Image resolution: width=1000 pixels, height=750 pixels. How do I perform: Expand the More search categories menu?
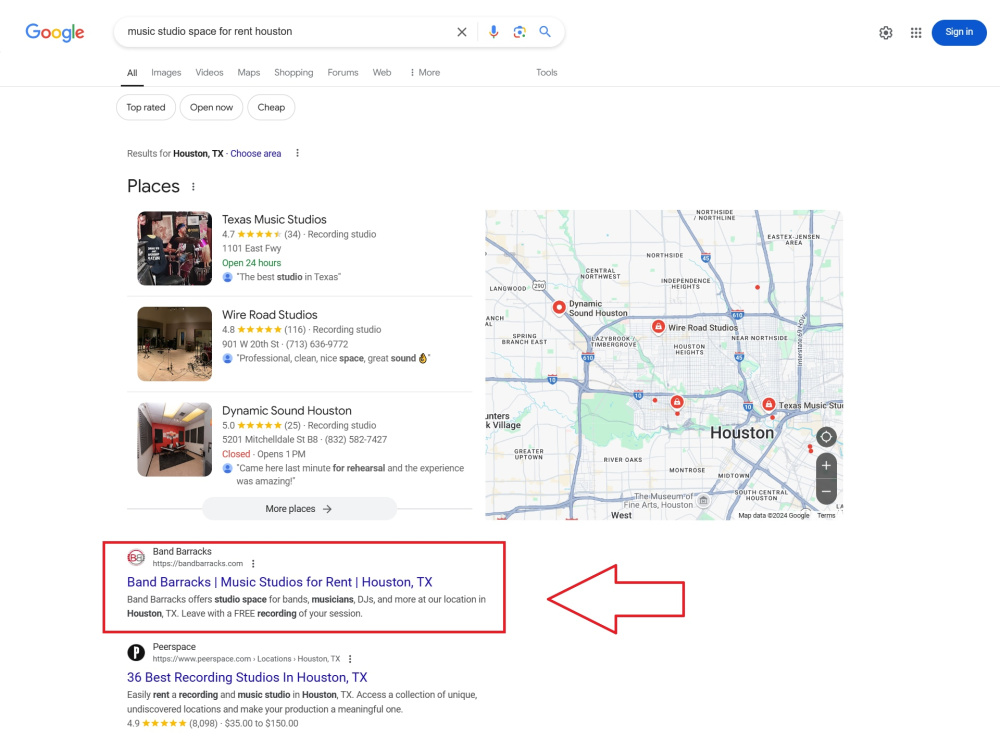click(425, 73)
